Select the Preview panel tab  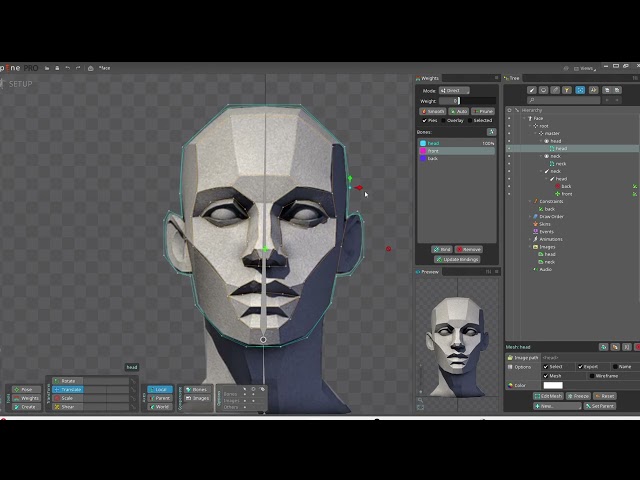[427, 271]
